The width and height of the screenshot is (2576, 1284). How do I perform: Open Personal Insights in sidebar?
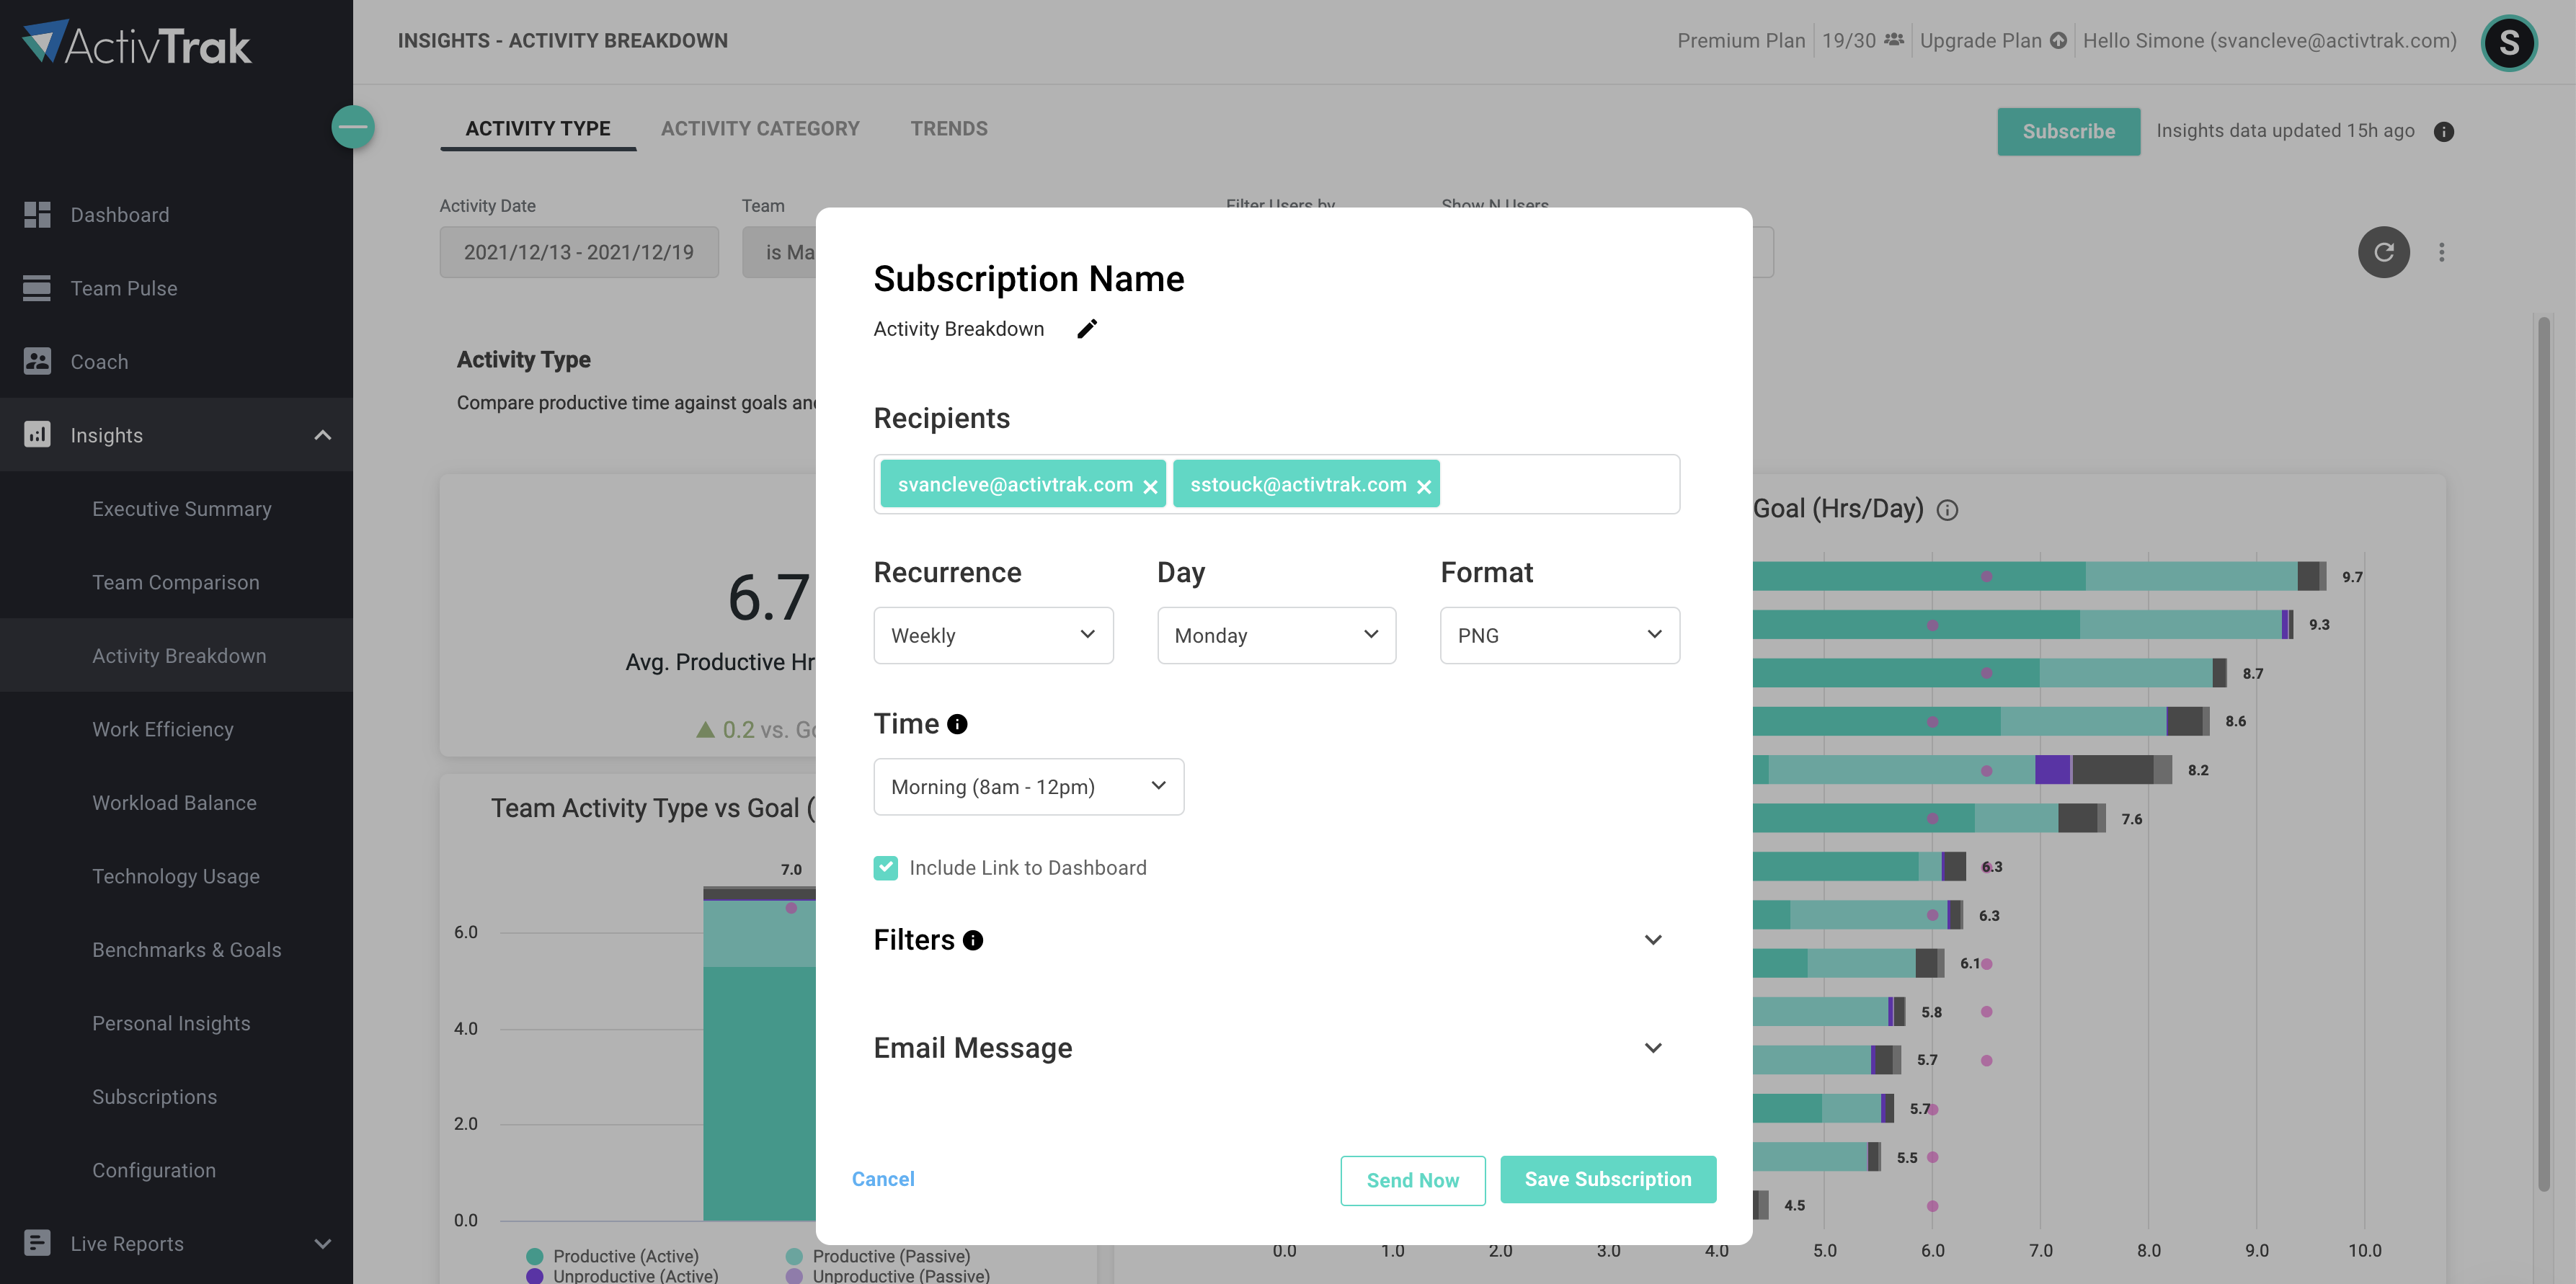[171, 1023]
